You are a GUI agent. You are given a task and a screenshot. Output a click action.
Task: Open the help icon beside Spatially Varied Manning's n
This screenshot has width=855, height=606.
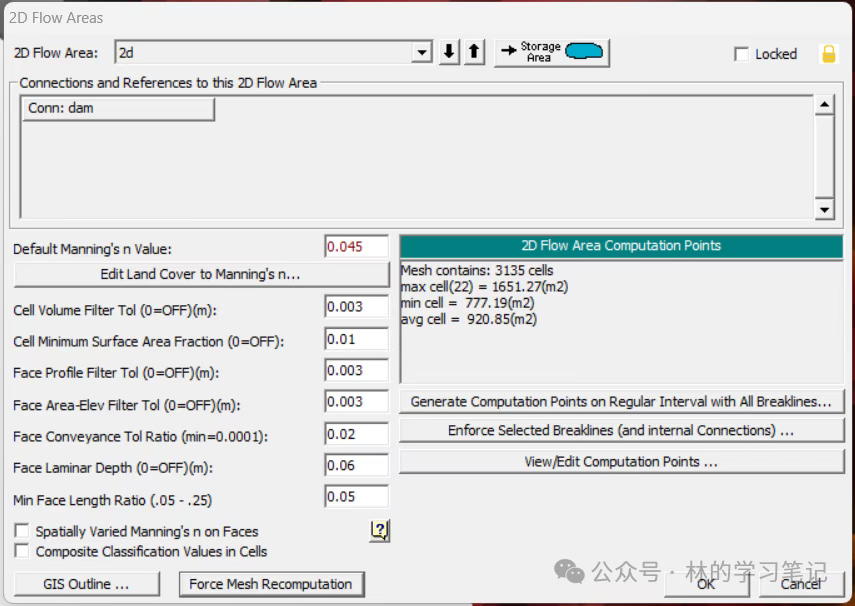(379, 531)
